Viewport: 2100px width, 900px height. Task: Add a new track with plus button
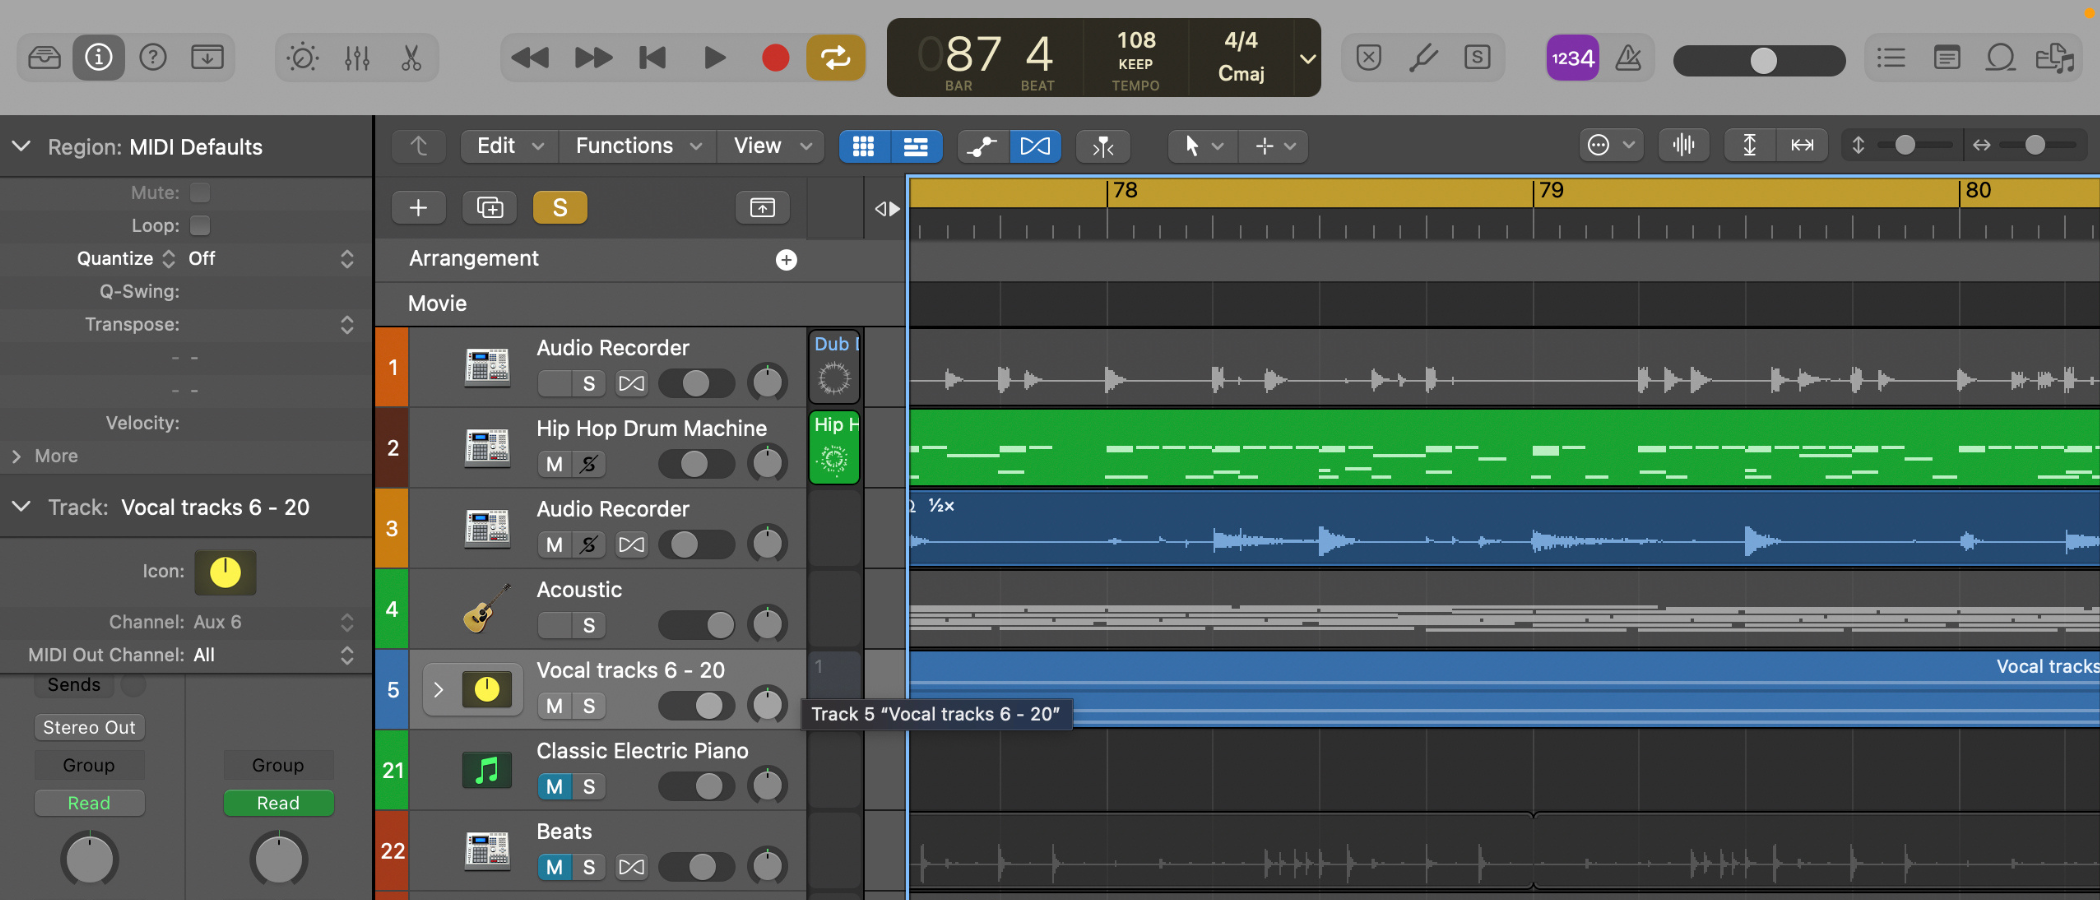point(418,207)
